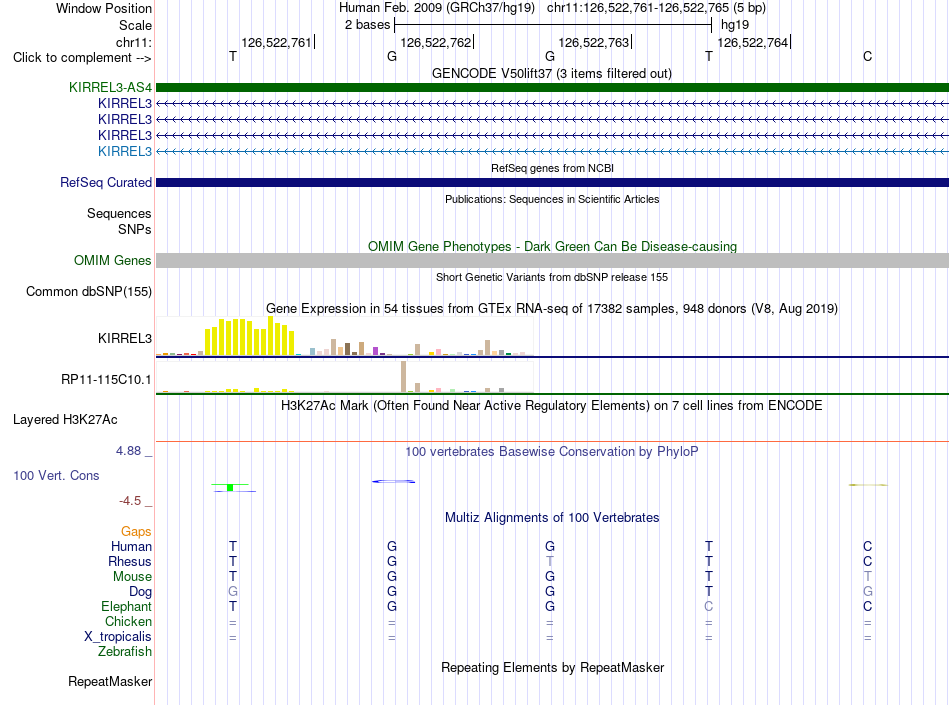
Task: Open GENCODE V50lift37 track title
Action: click(551, 73)
